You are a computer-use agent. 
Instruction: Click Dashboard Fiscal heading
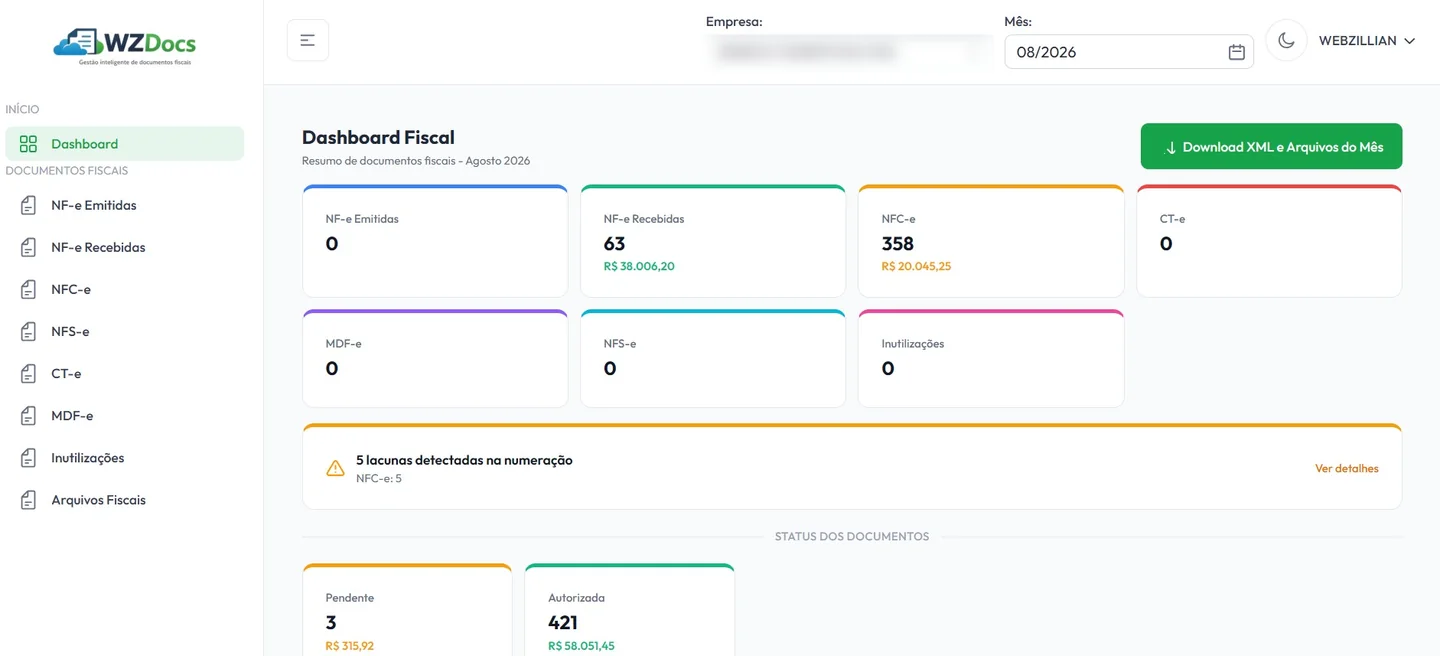pos(378,137)
